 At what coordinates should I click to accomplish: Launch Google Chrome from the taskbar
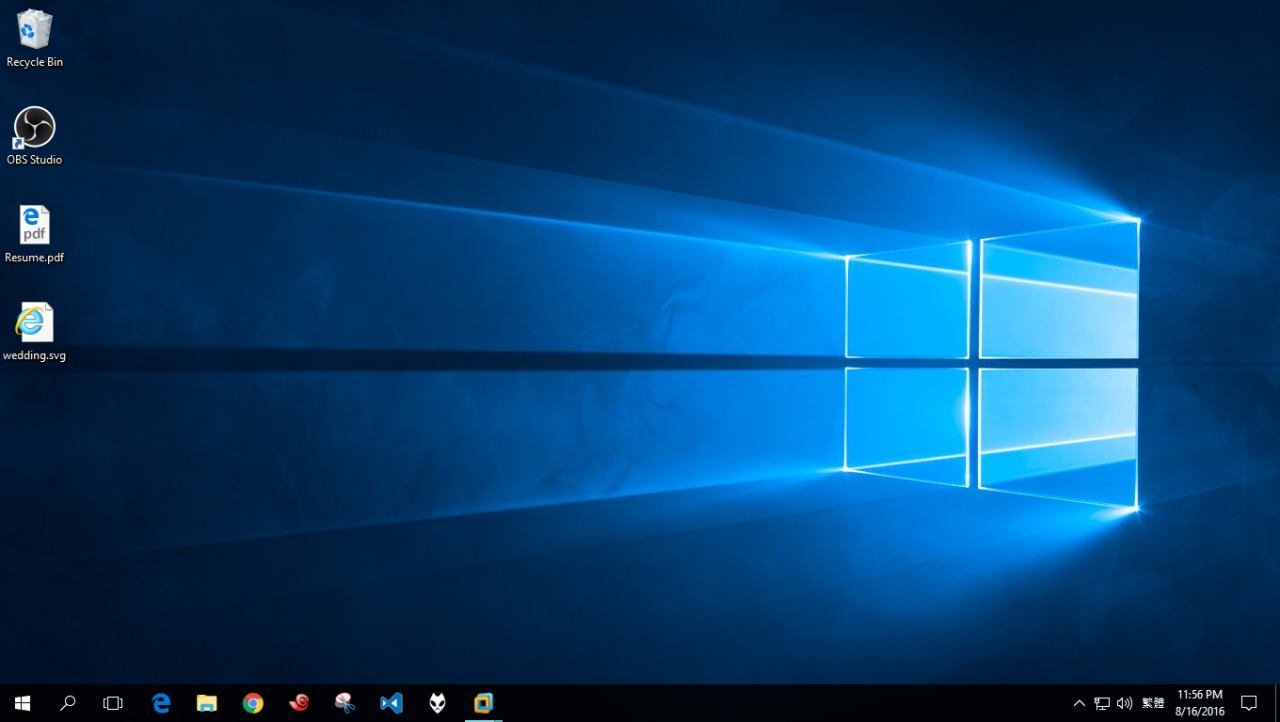253,703
